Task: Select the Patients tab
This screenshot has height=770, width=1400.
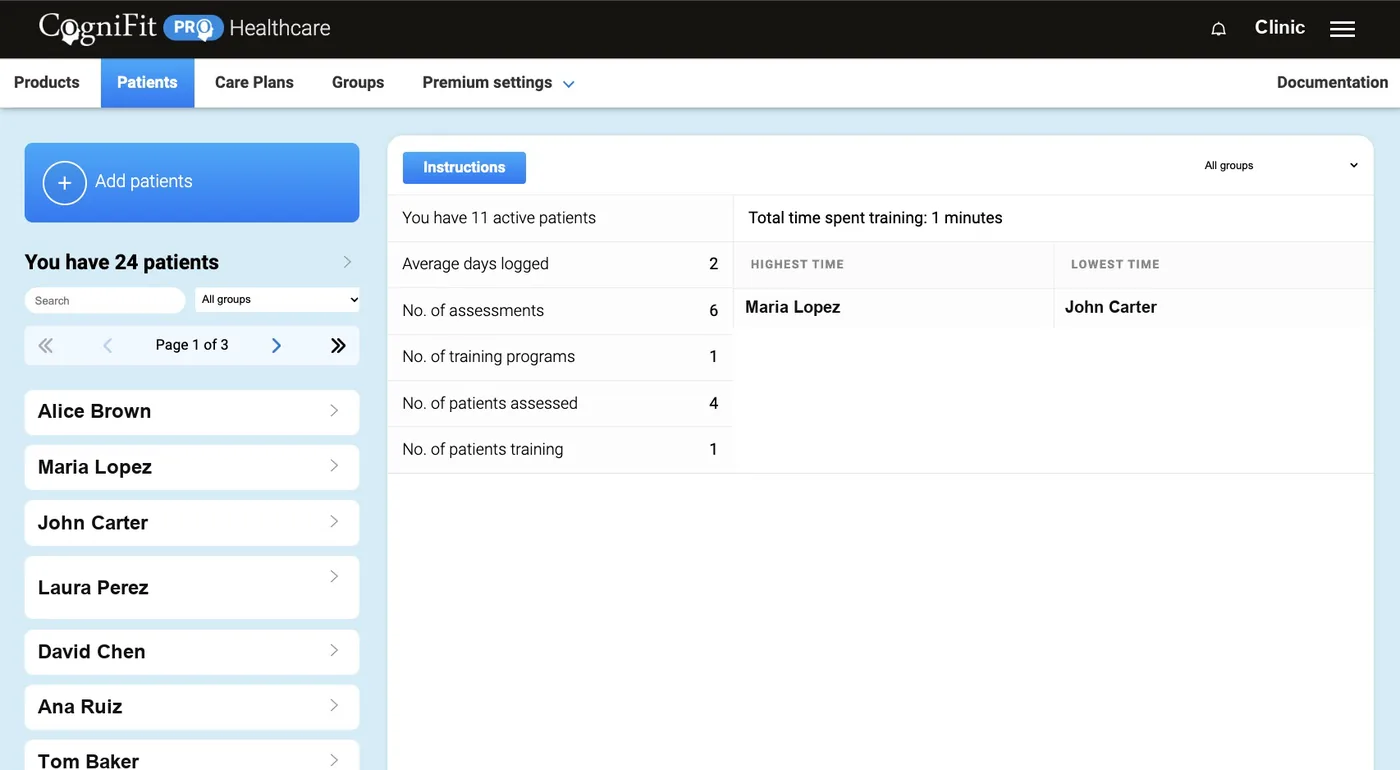Action: [147, 83]
